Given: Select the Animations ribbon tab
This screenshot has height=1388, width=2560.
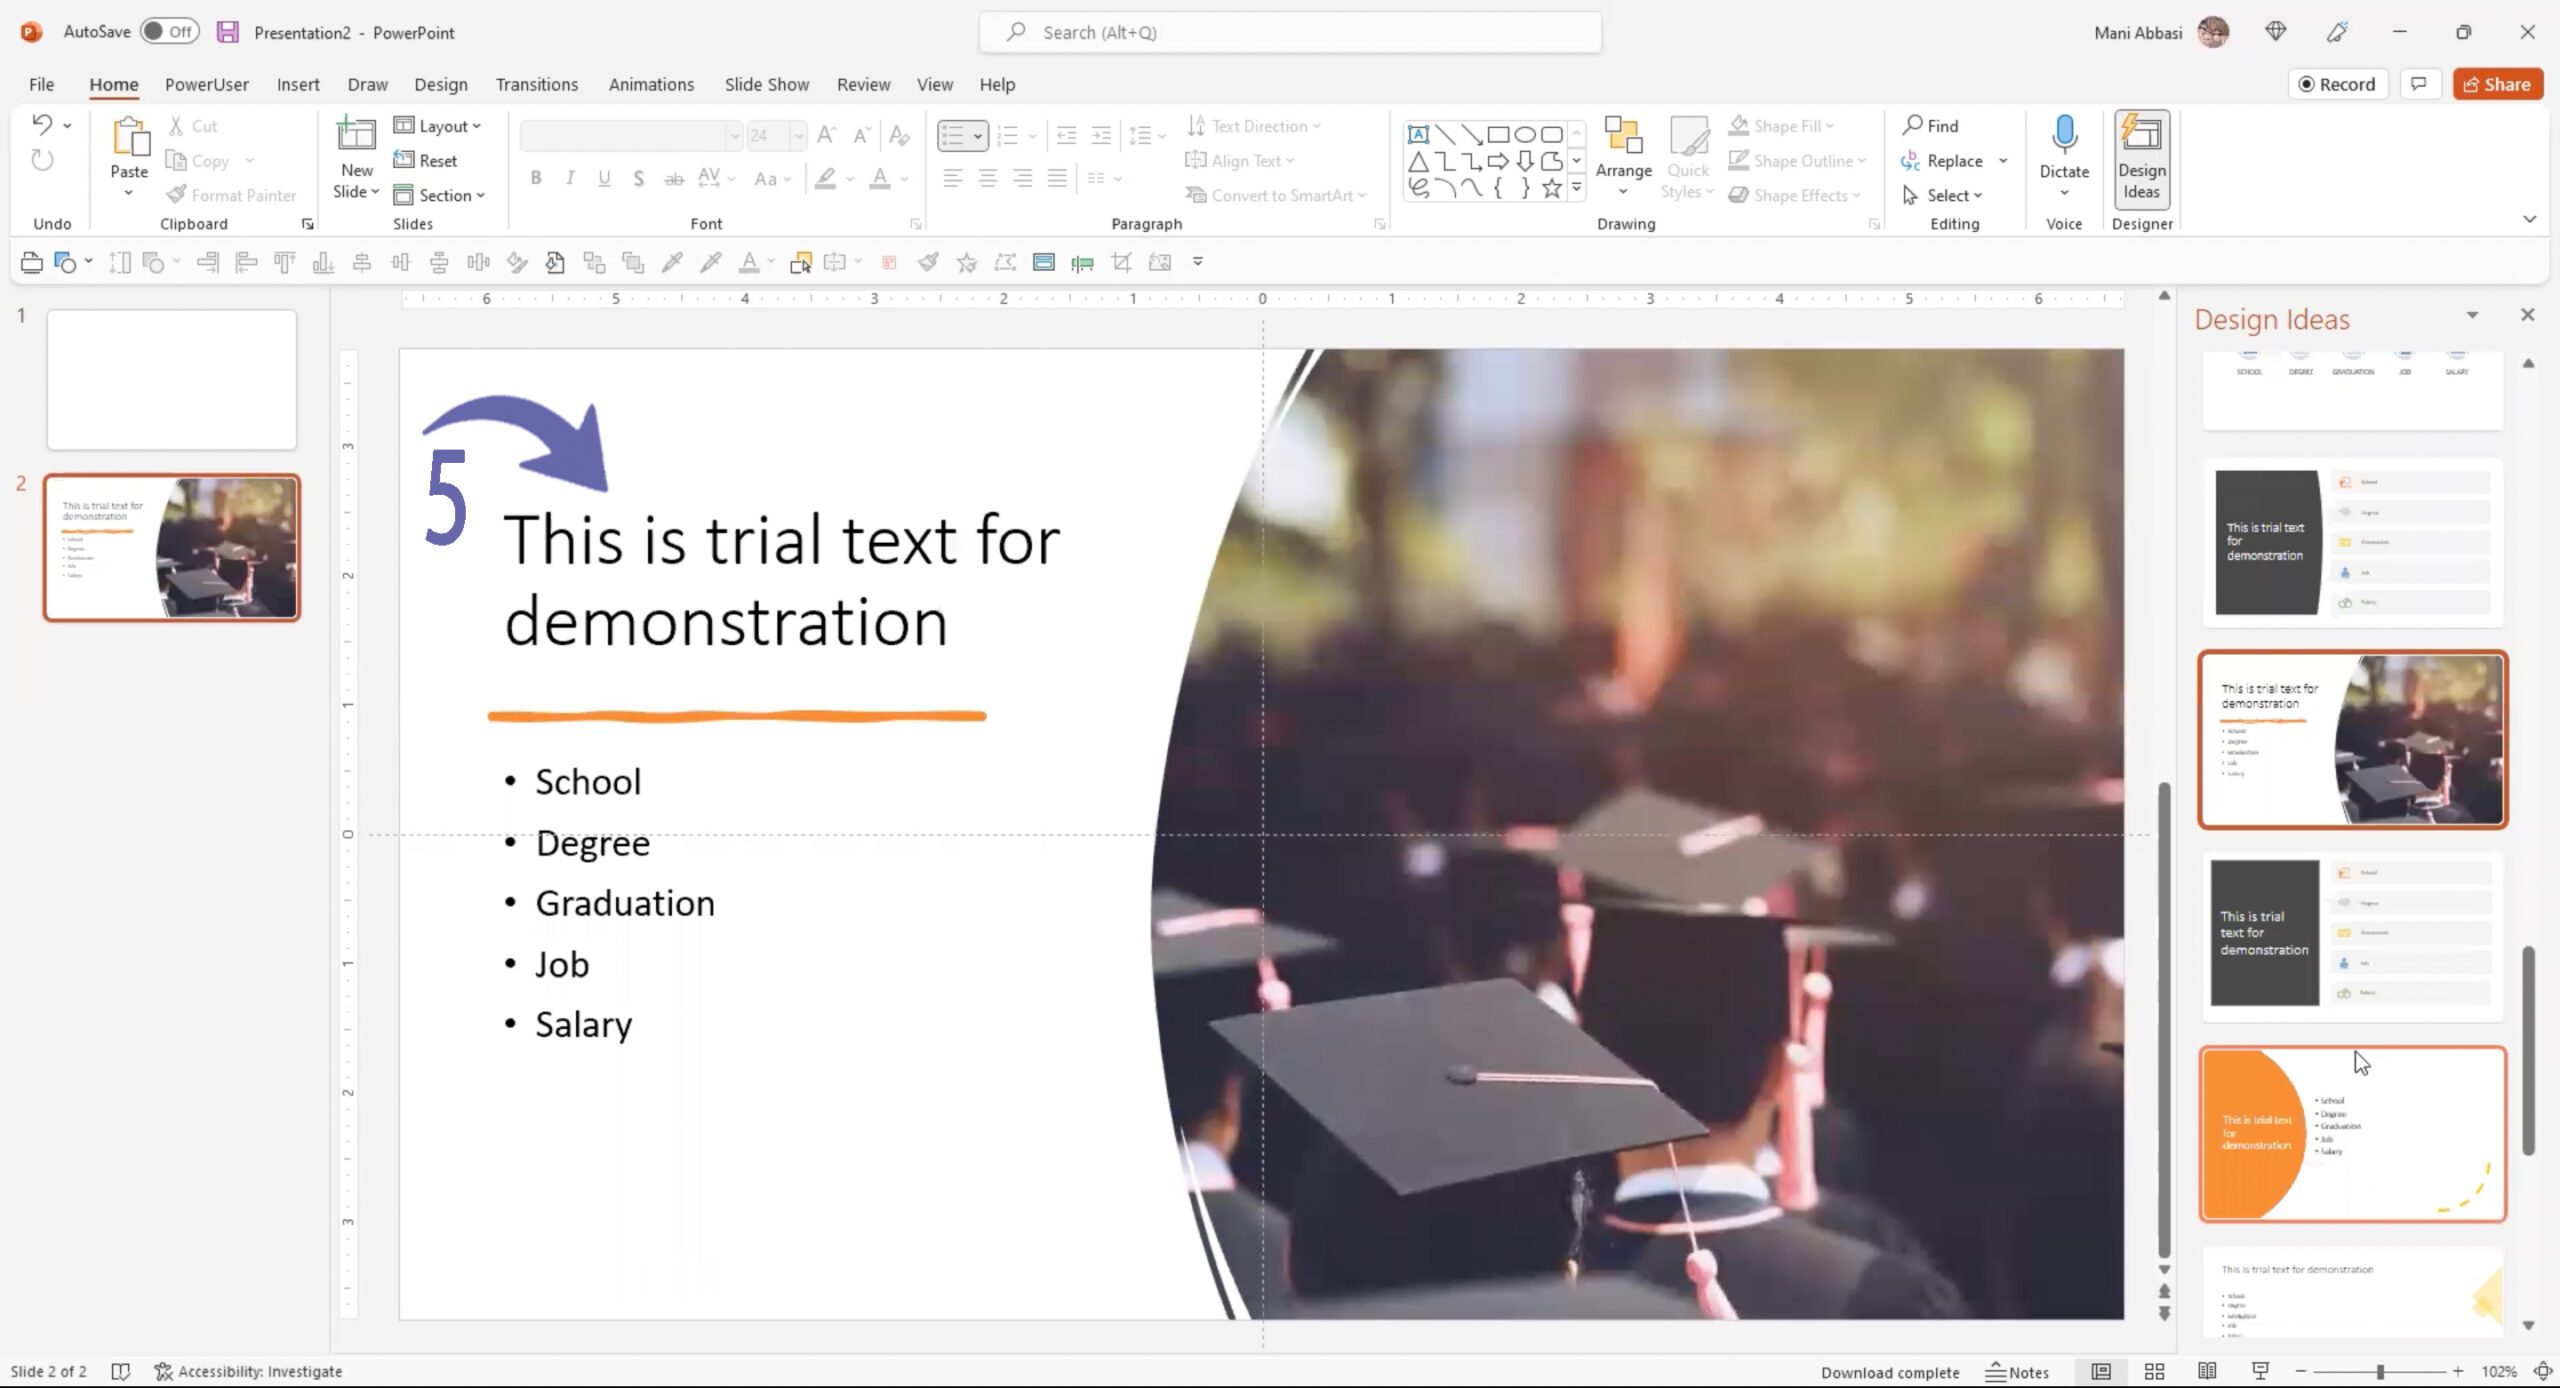Looking at the screenshot, I should click(651, 84).
